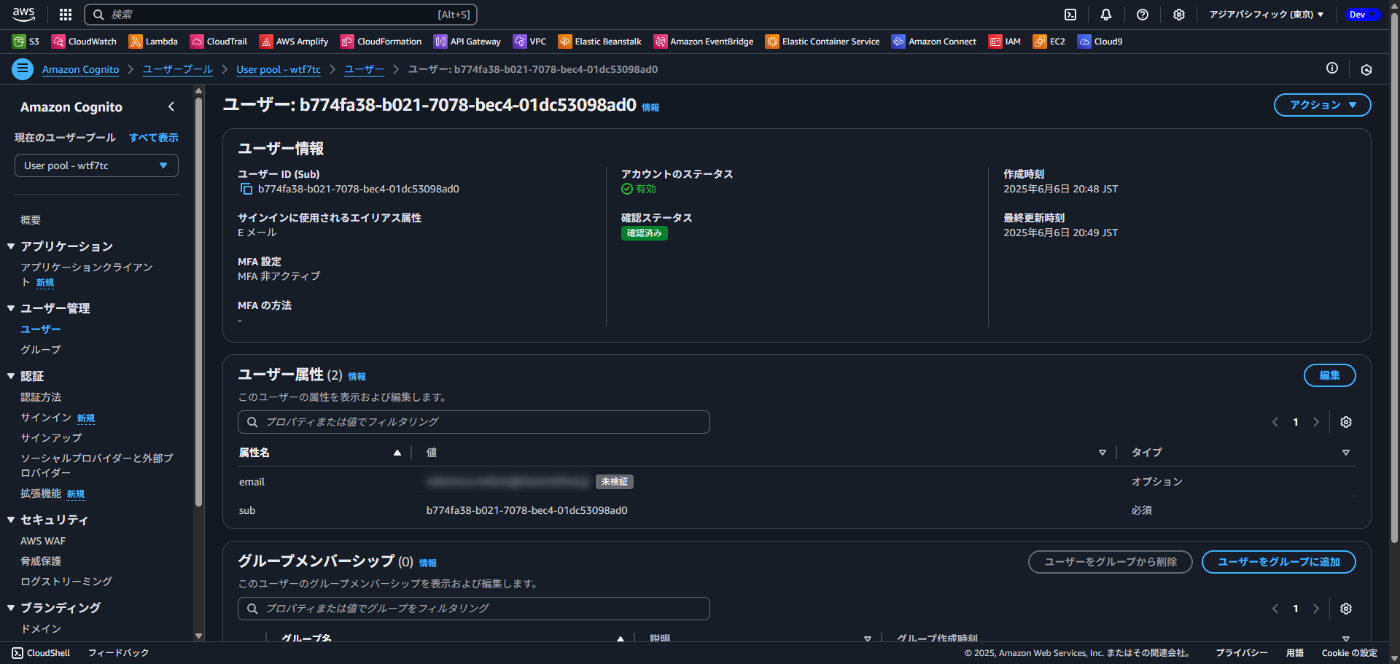
Task: Open the User pool - wtf7tc selector
Action: [97, 166]
